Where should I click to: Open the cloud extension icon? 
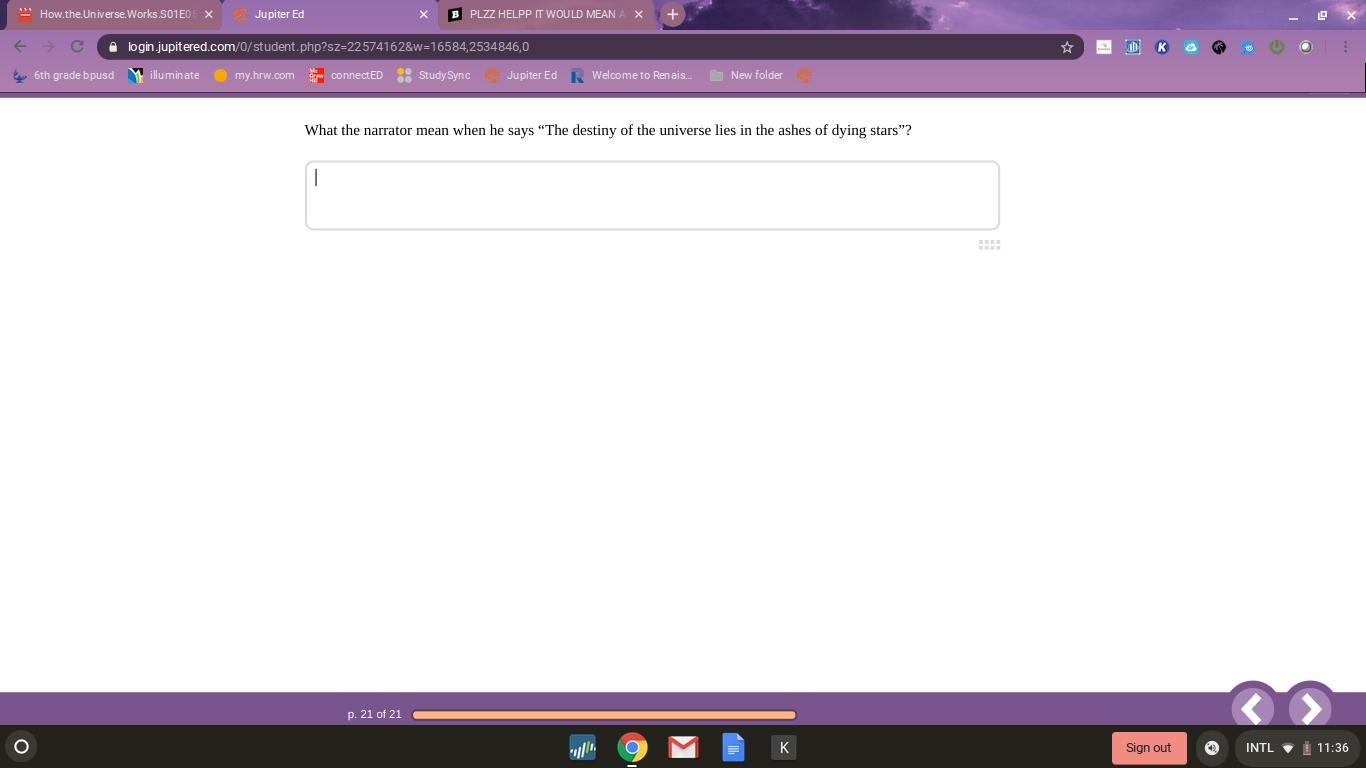1191,47
